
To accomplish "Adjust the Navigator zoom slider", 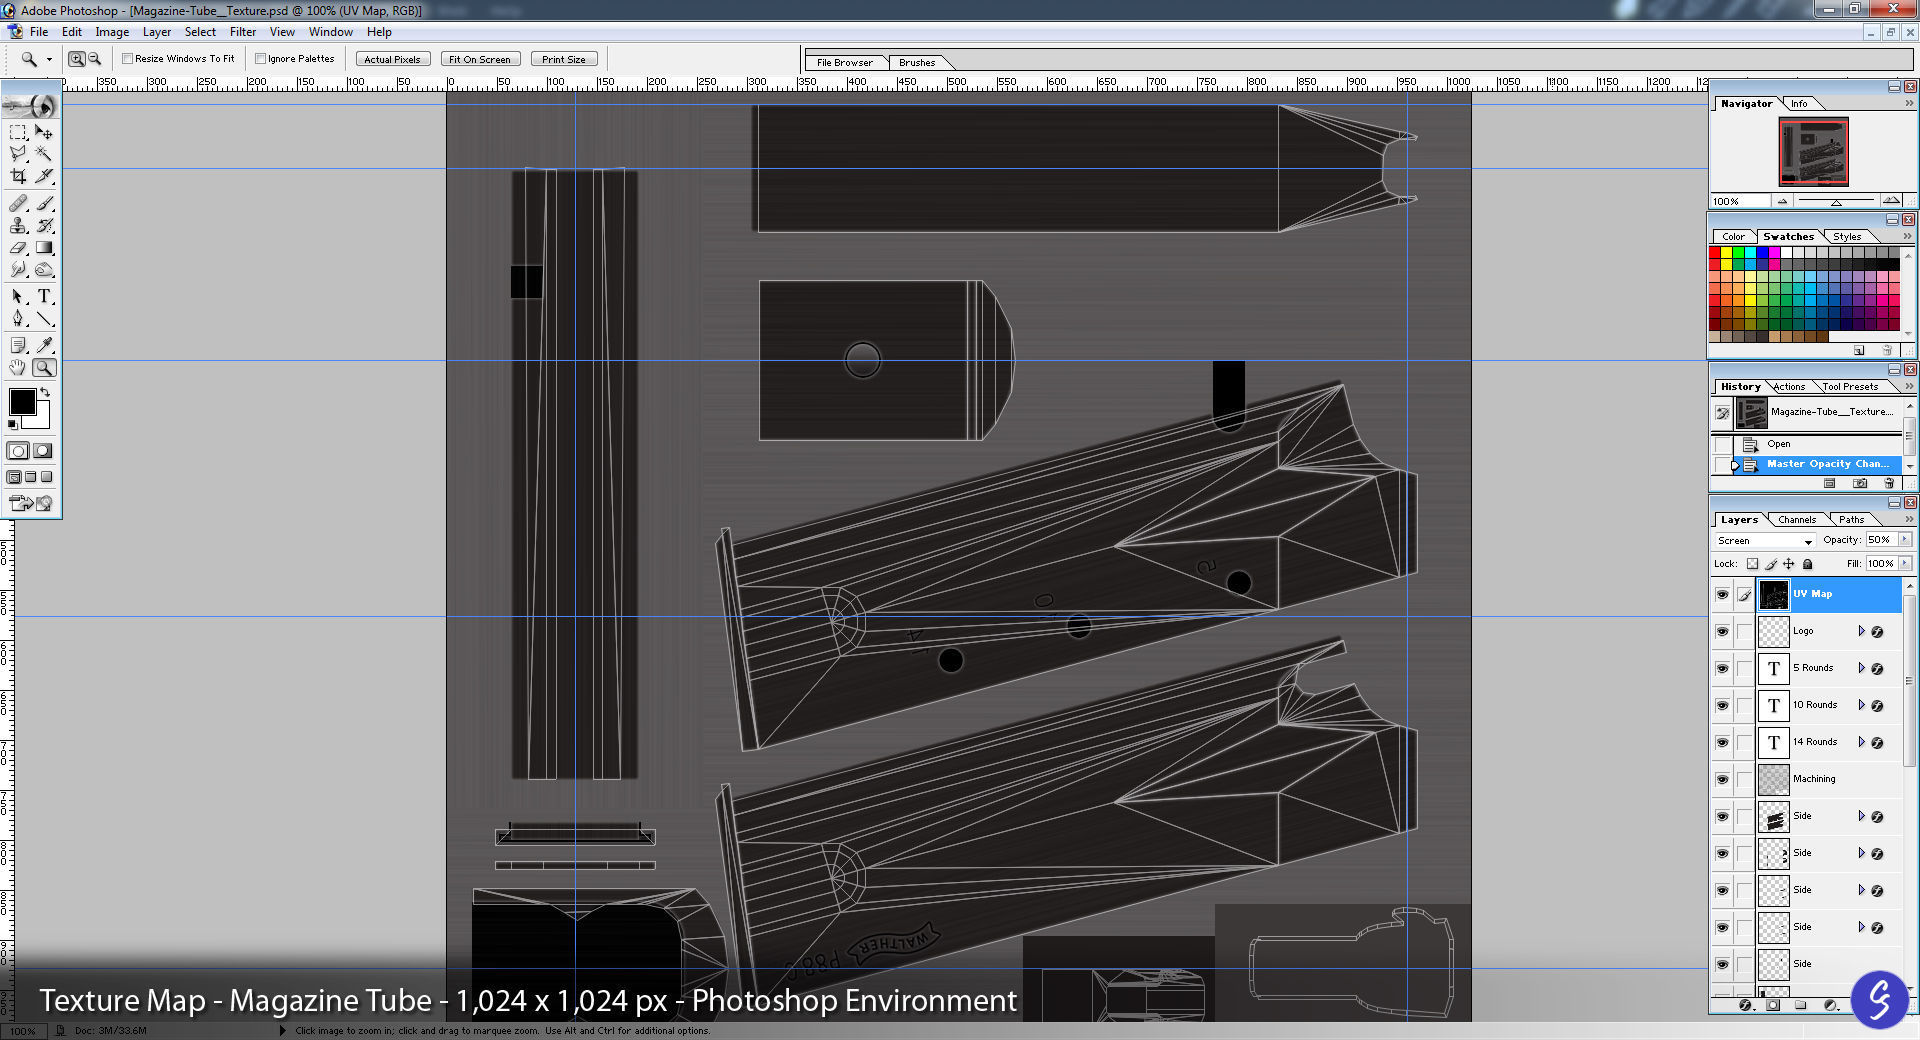I will coord(1836,202).
